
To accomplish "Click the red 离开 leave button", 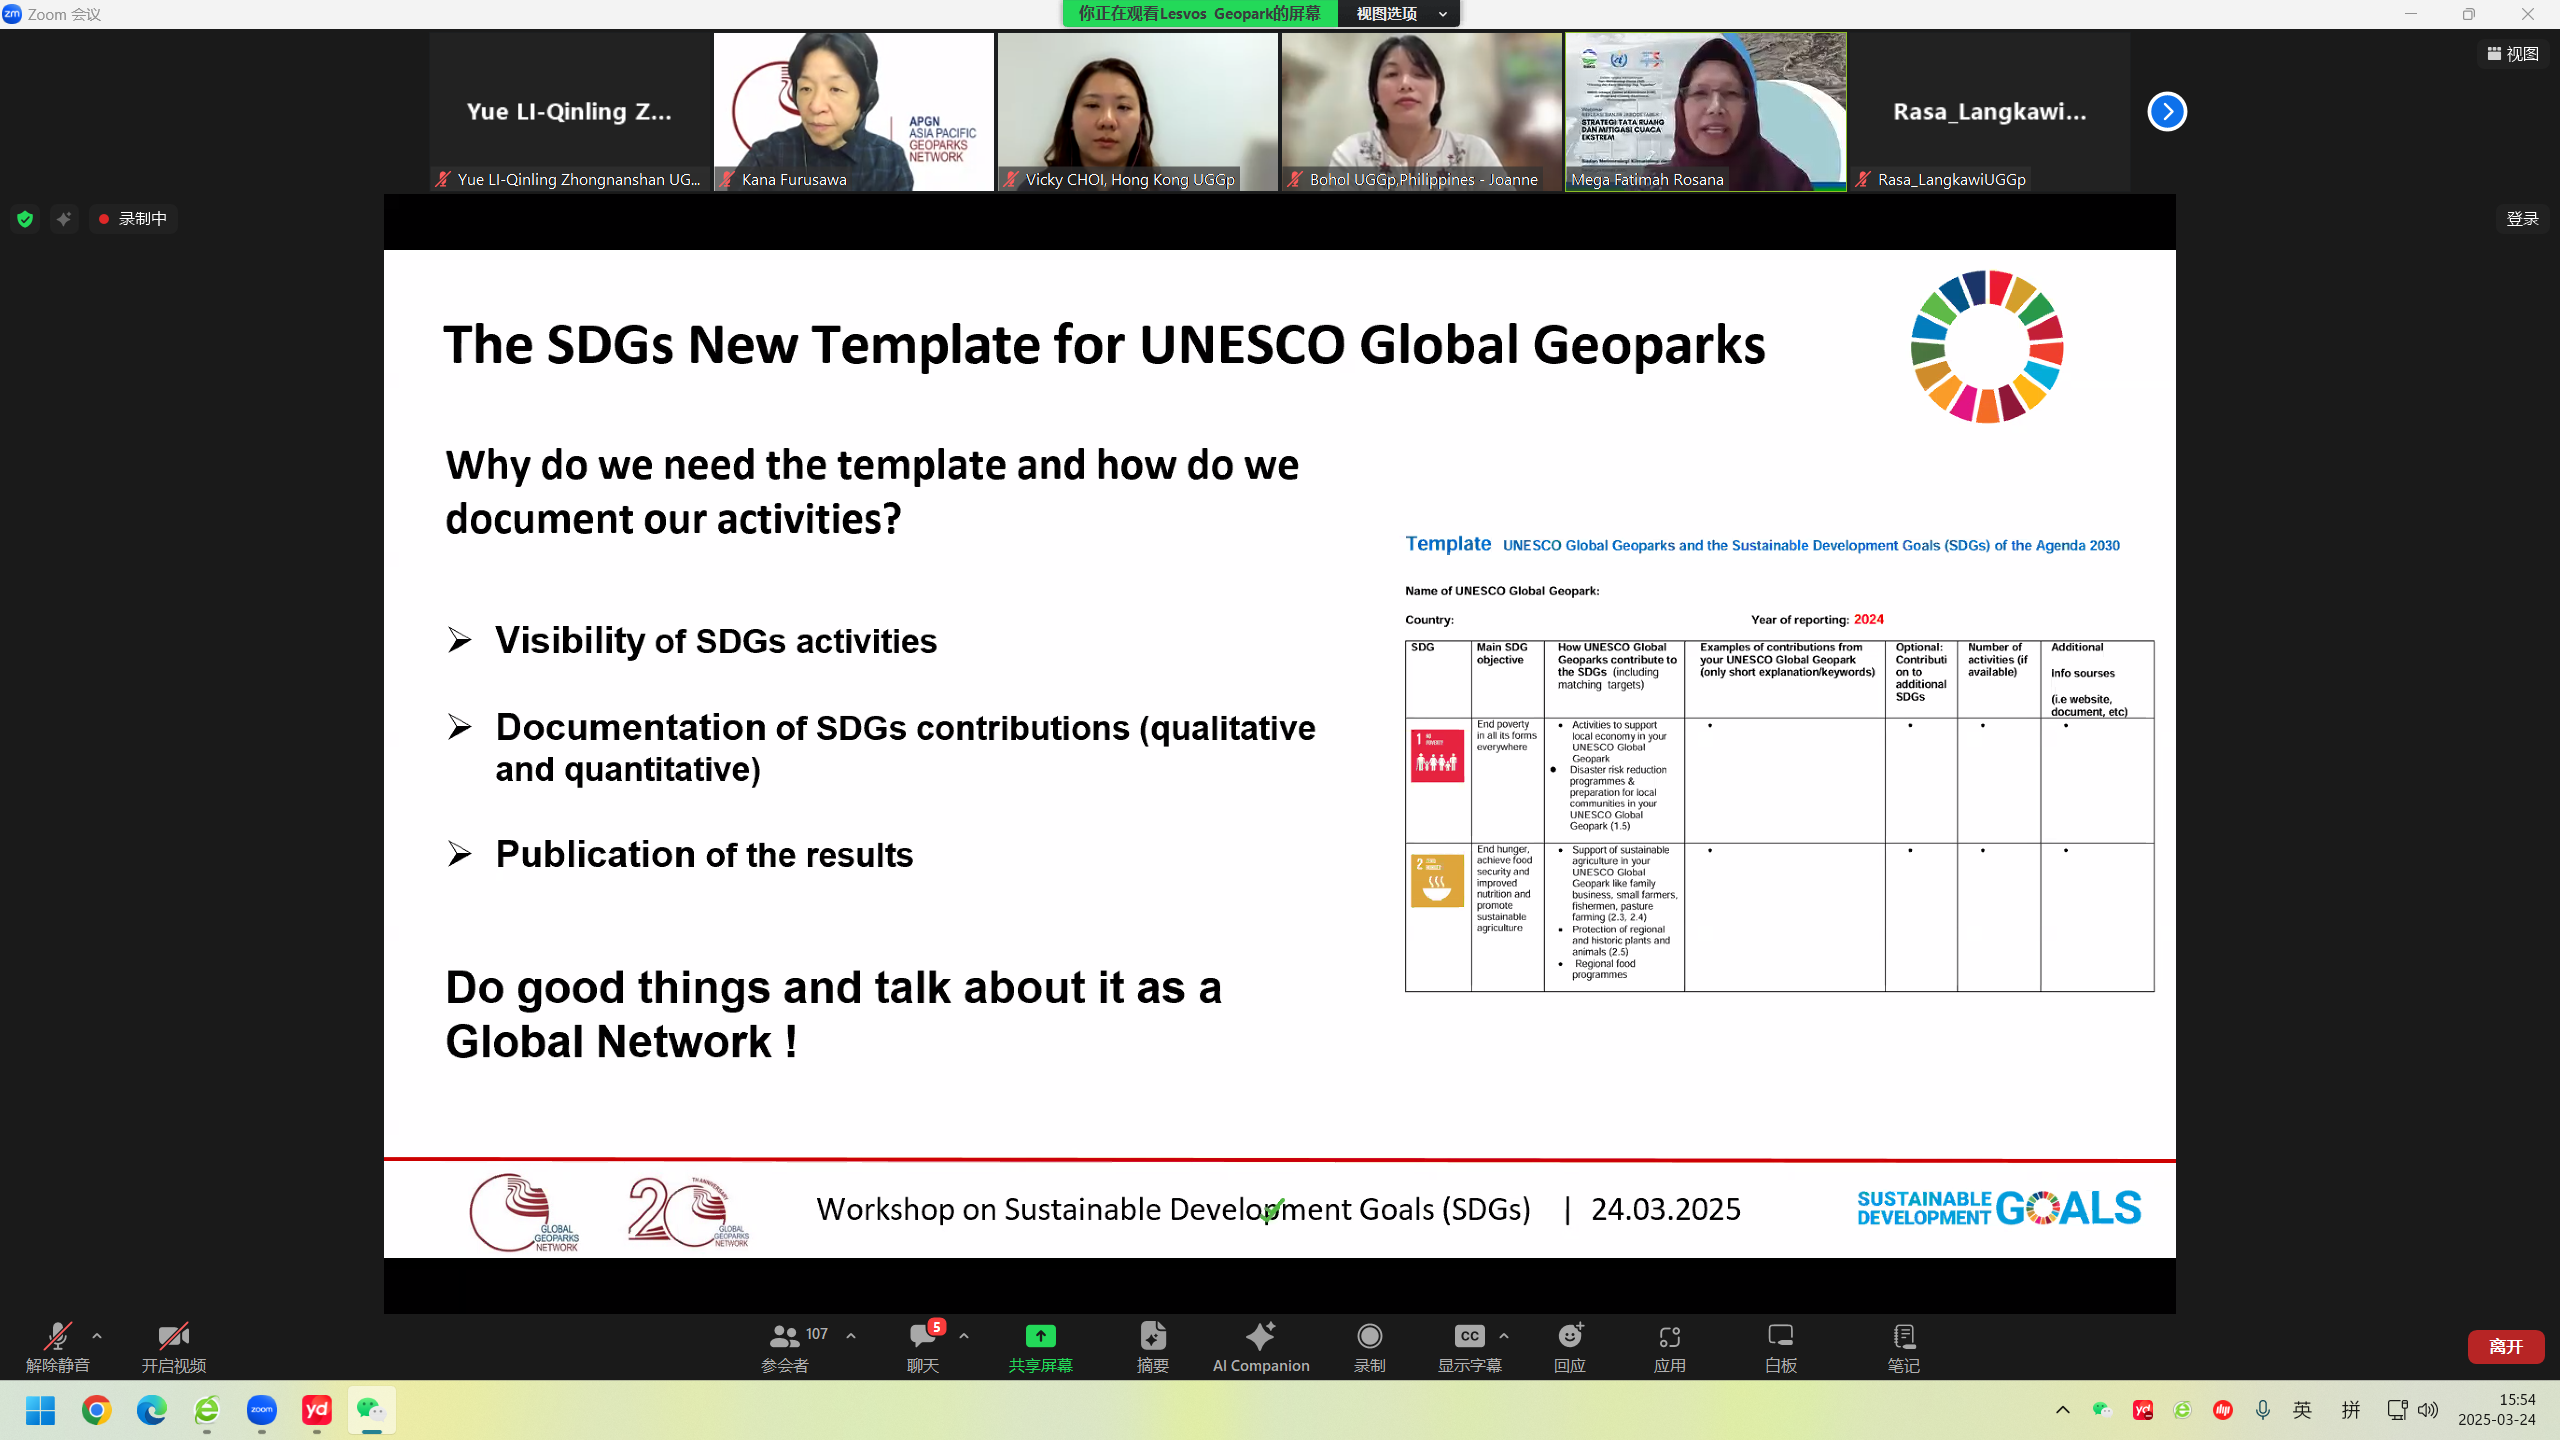I will (2505, 1346).
